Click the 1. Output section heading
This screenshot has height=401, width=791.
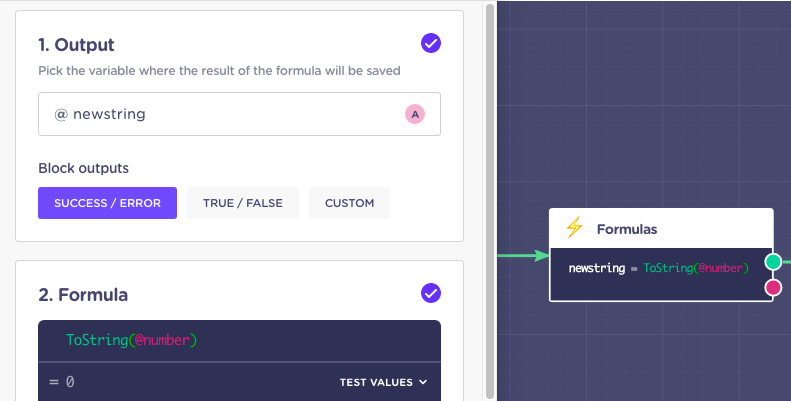pos(76,44)
